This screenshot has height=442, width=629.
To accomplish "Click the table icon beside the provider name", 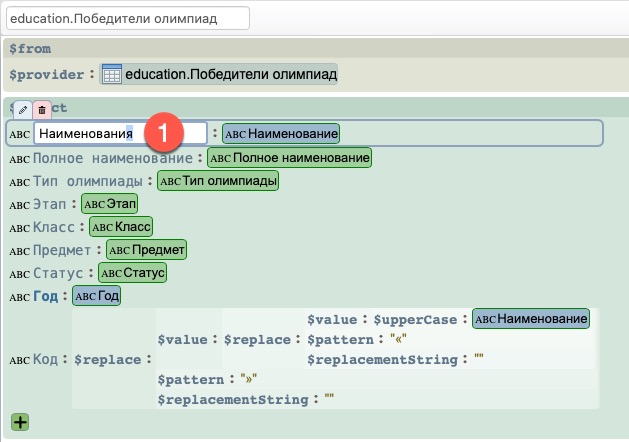I will 112,74.
